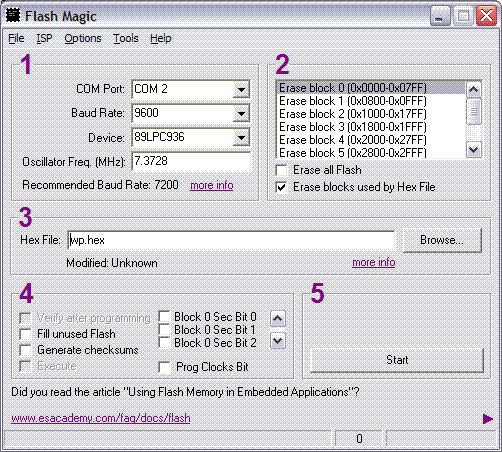Click the security bits list down arrow
502x452 pixels.
tap(278, 341)
